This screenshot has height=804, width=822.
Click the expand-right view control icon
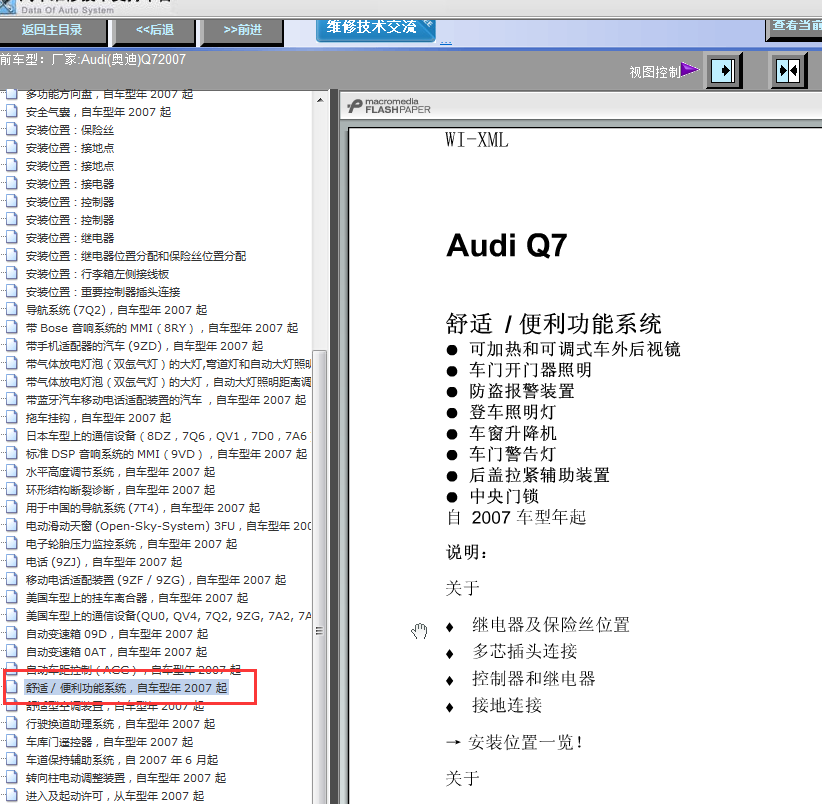723,70
